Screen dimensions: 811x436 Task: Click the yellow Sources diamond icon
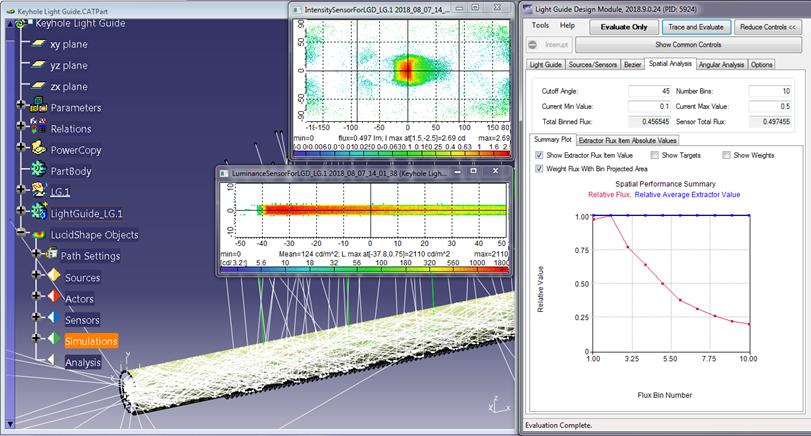[x=54, y=275]
